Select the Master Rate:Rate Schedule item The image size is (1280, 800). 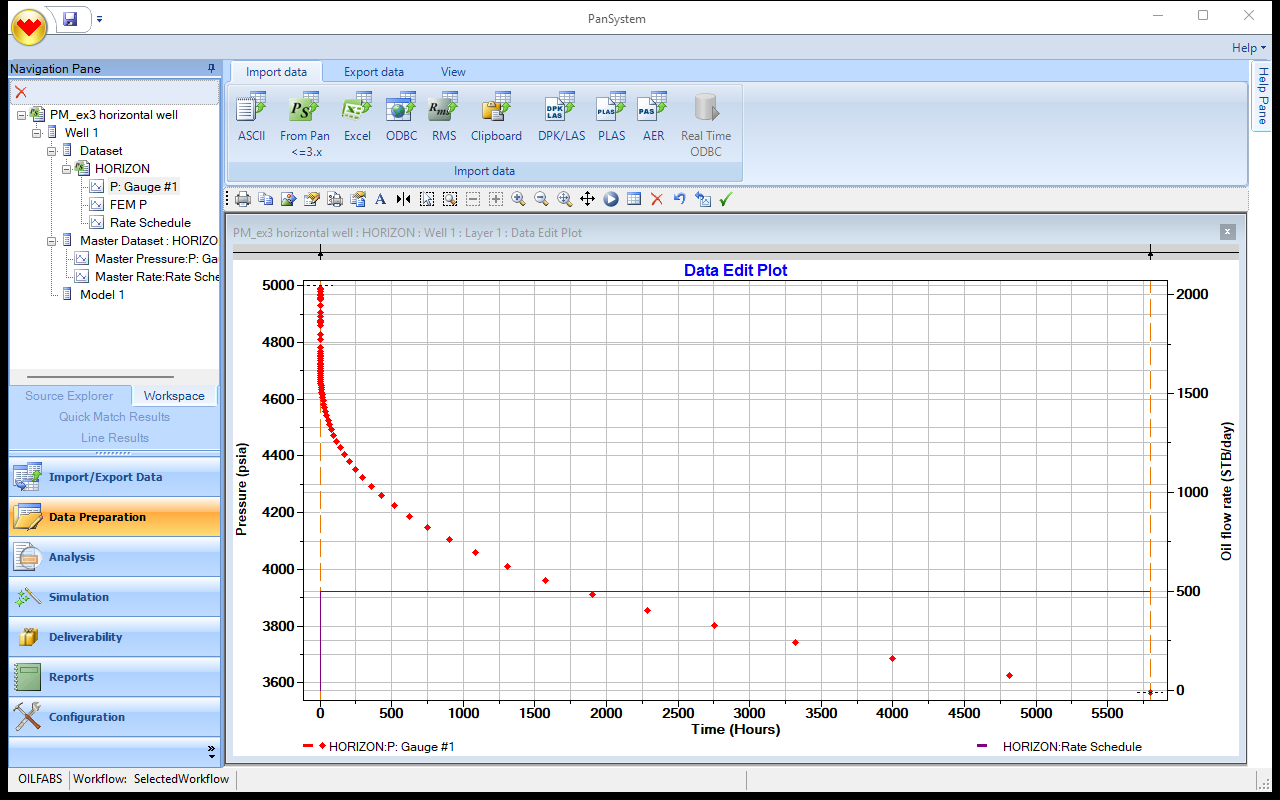pyautogui.click(x=156, y=277)
